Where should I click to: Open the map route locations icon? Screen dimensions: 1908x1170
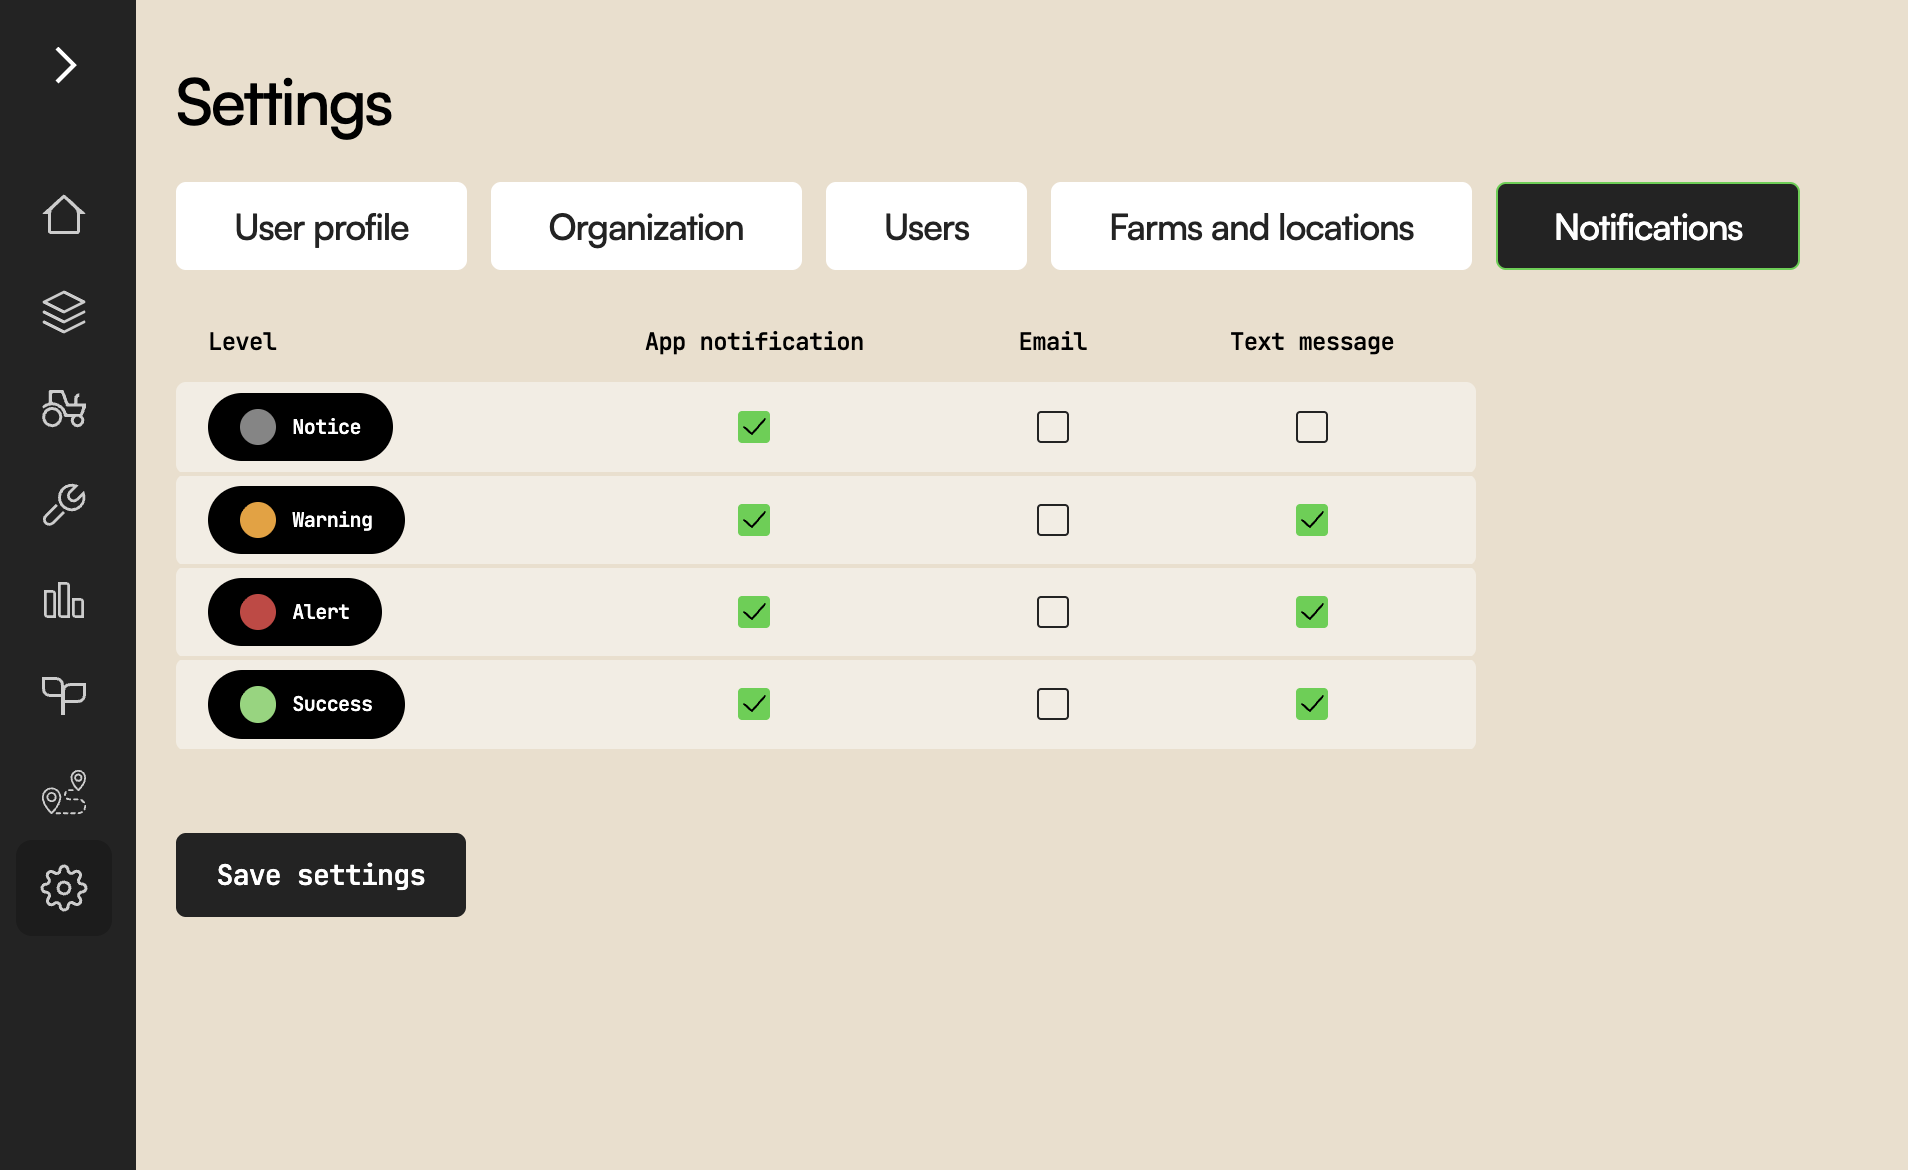click(x=64, y=792)
